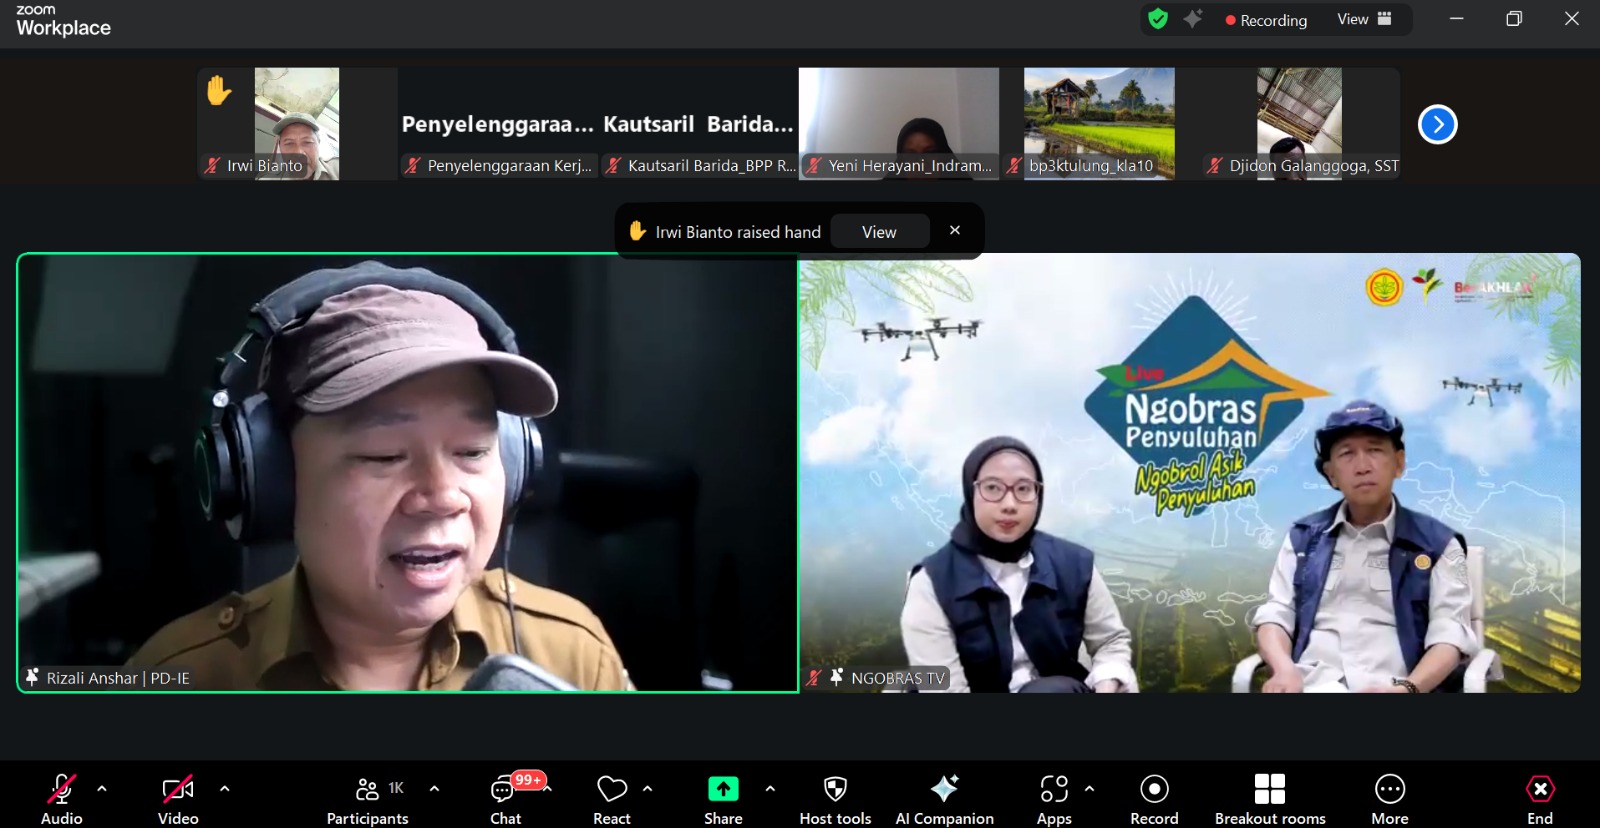
Task: Unmute using the Audio microphone icon
Action: tap(61, 789)
